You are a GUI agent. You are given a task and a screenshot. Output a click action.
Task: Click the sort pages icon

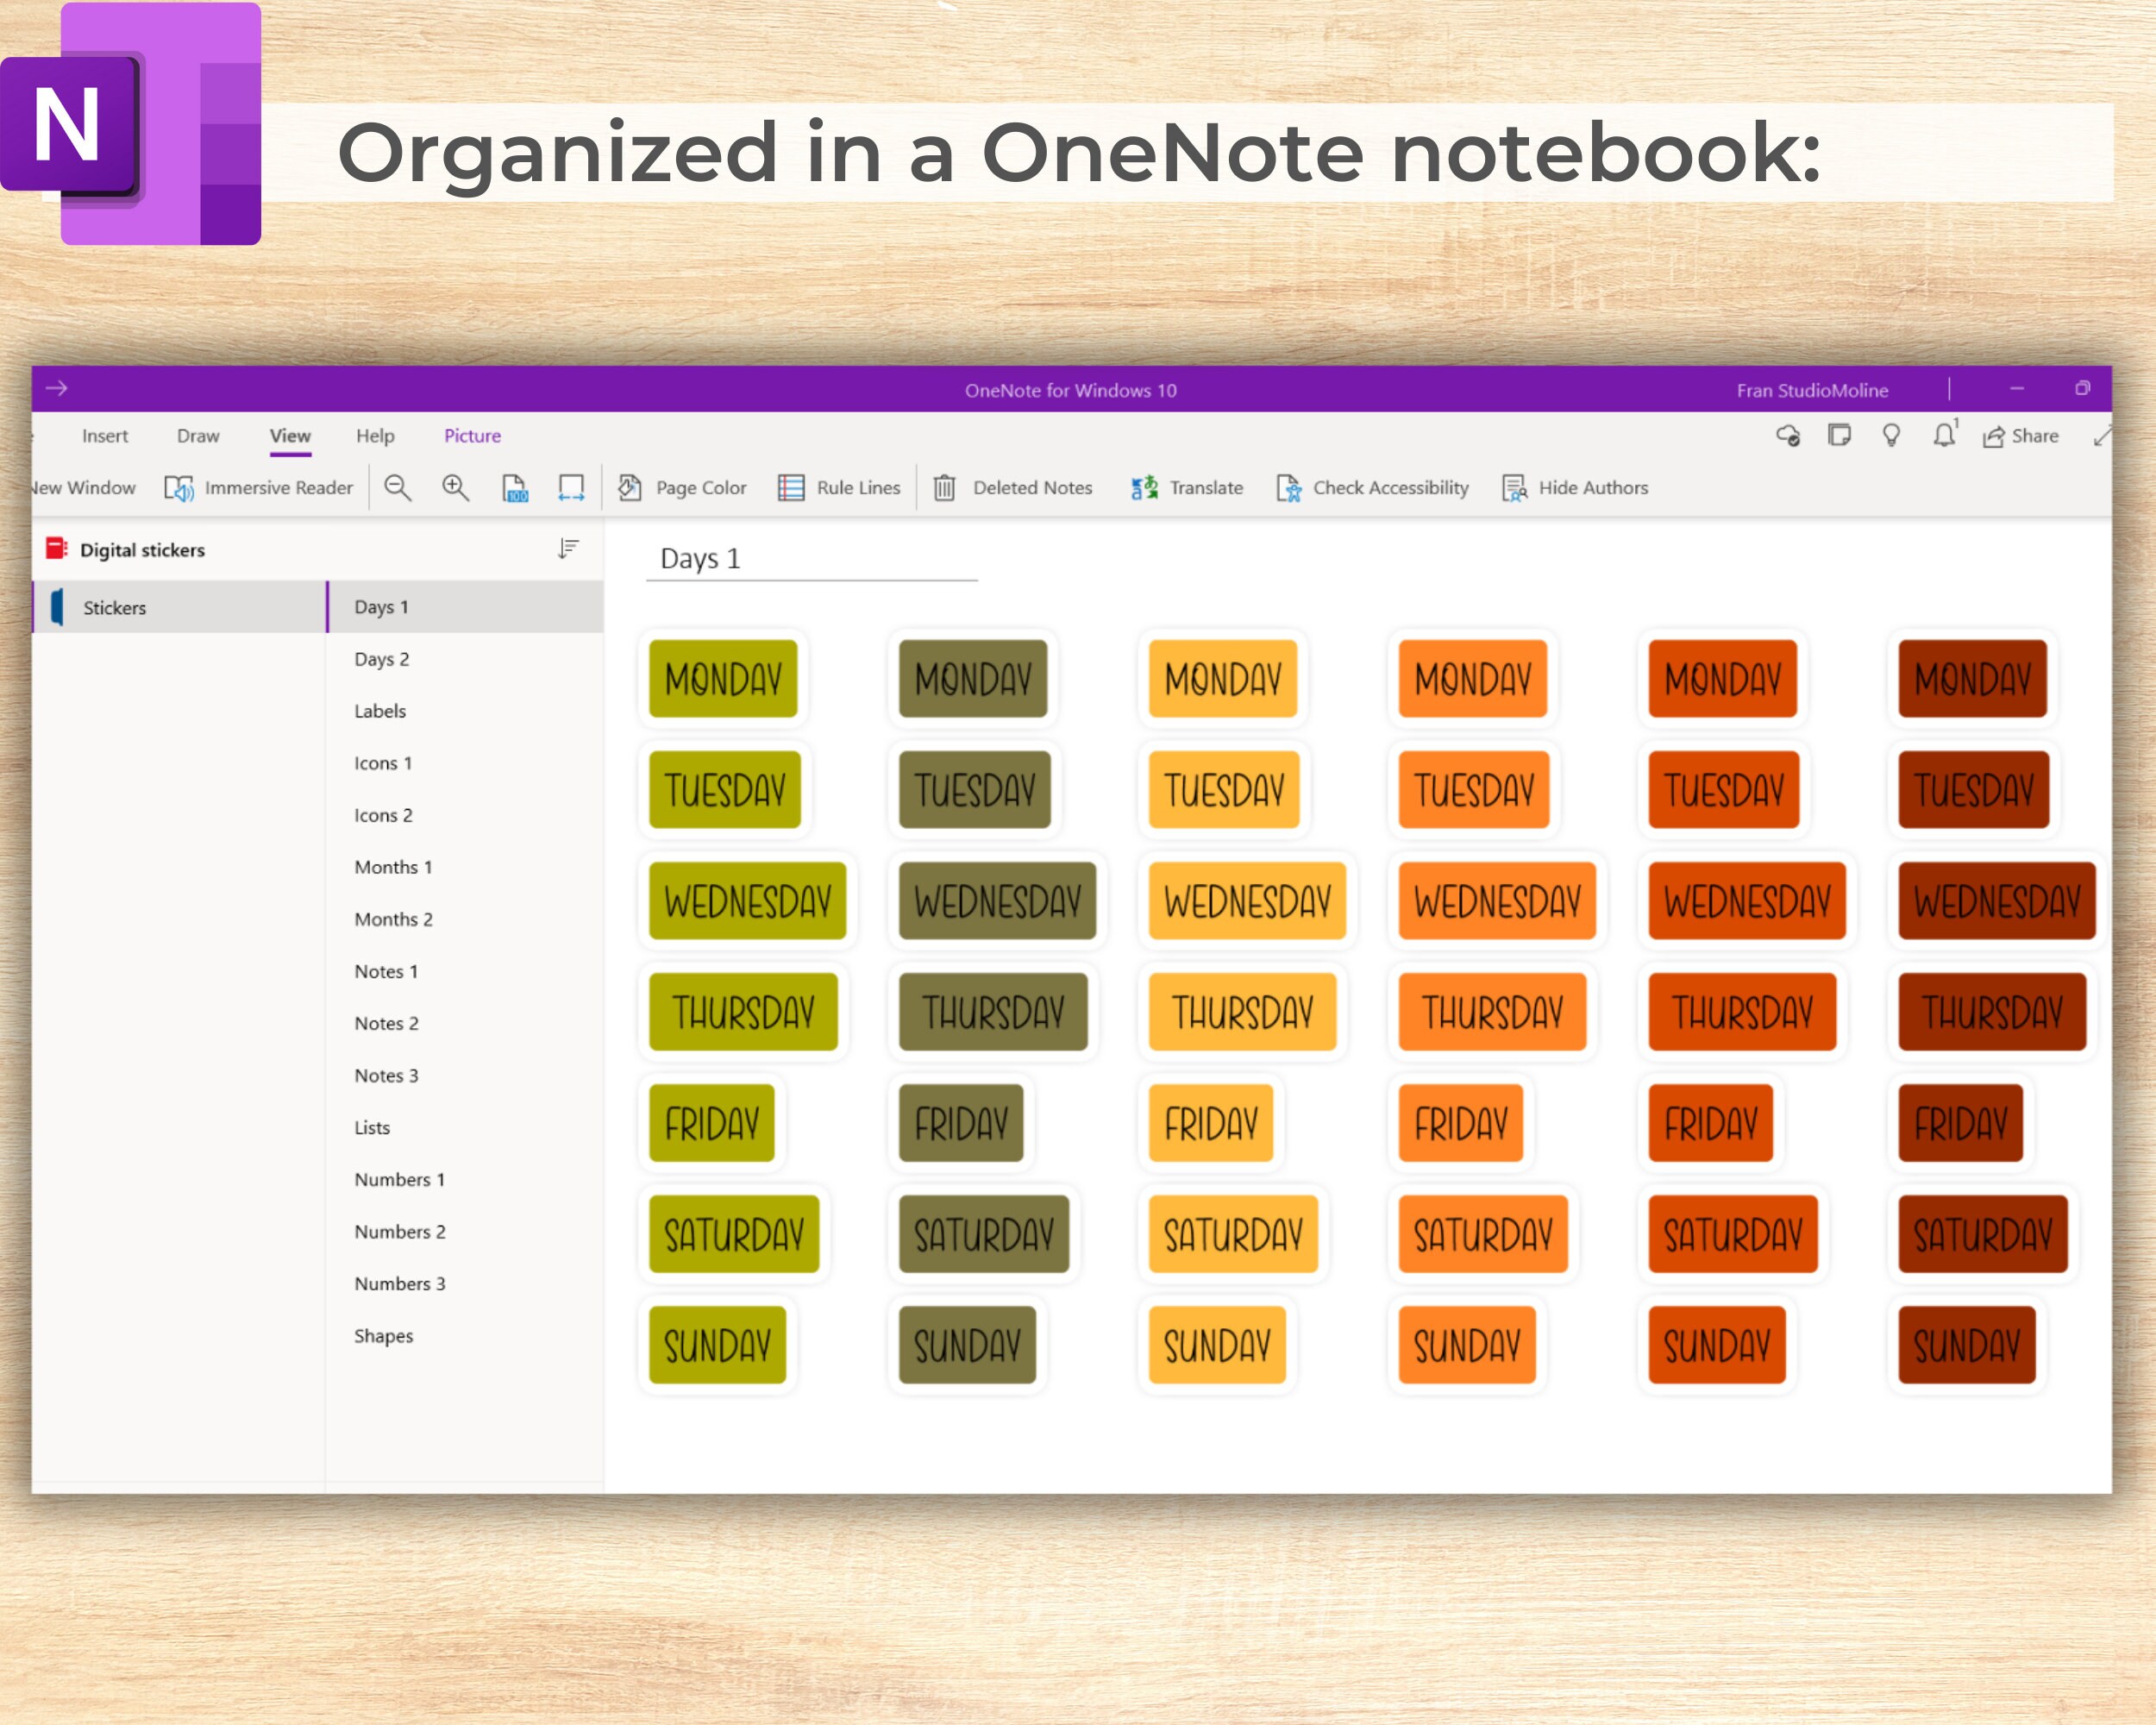click(x=568, y=549)
